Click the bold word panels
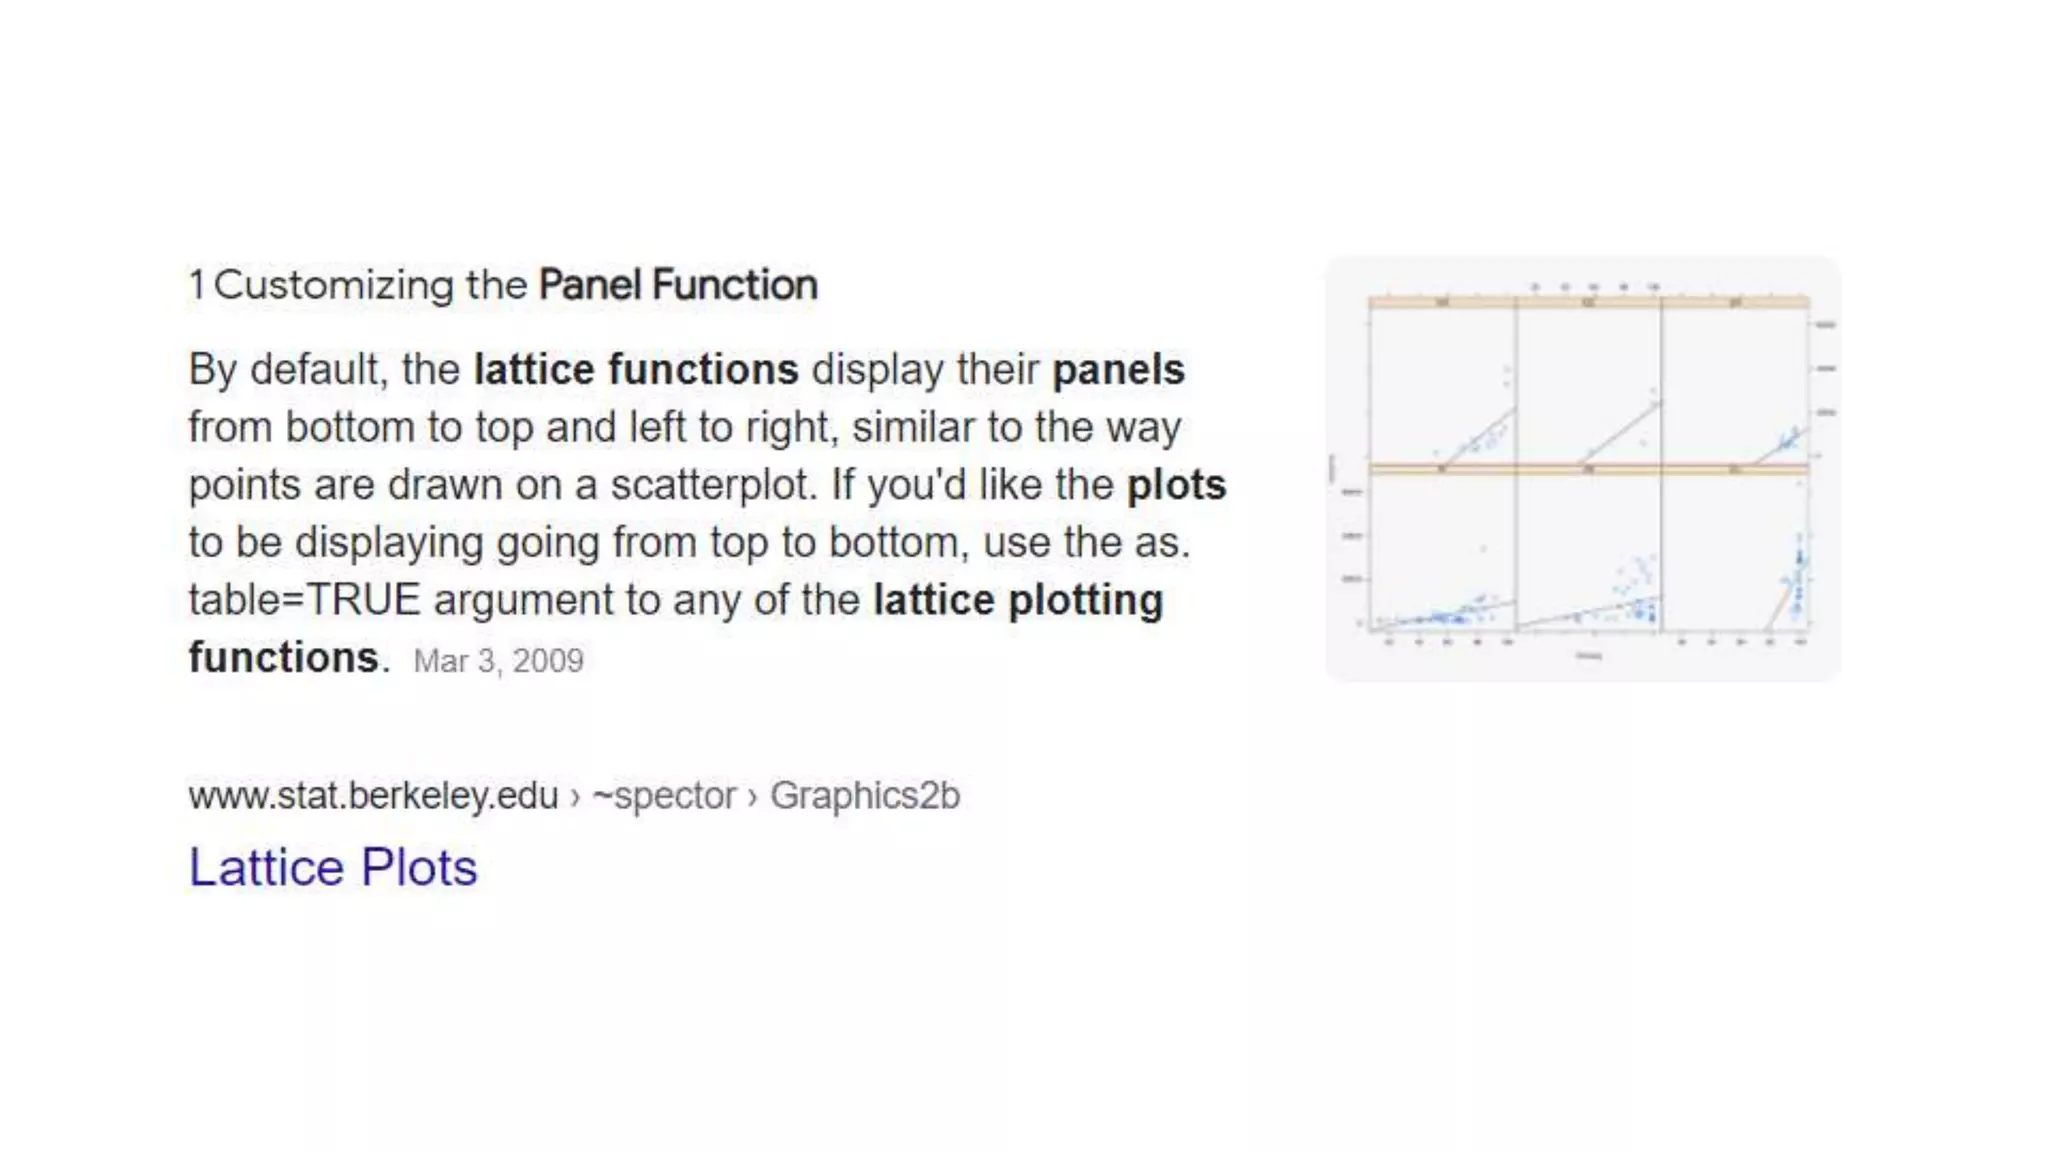 point(1118,369)
